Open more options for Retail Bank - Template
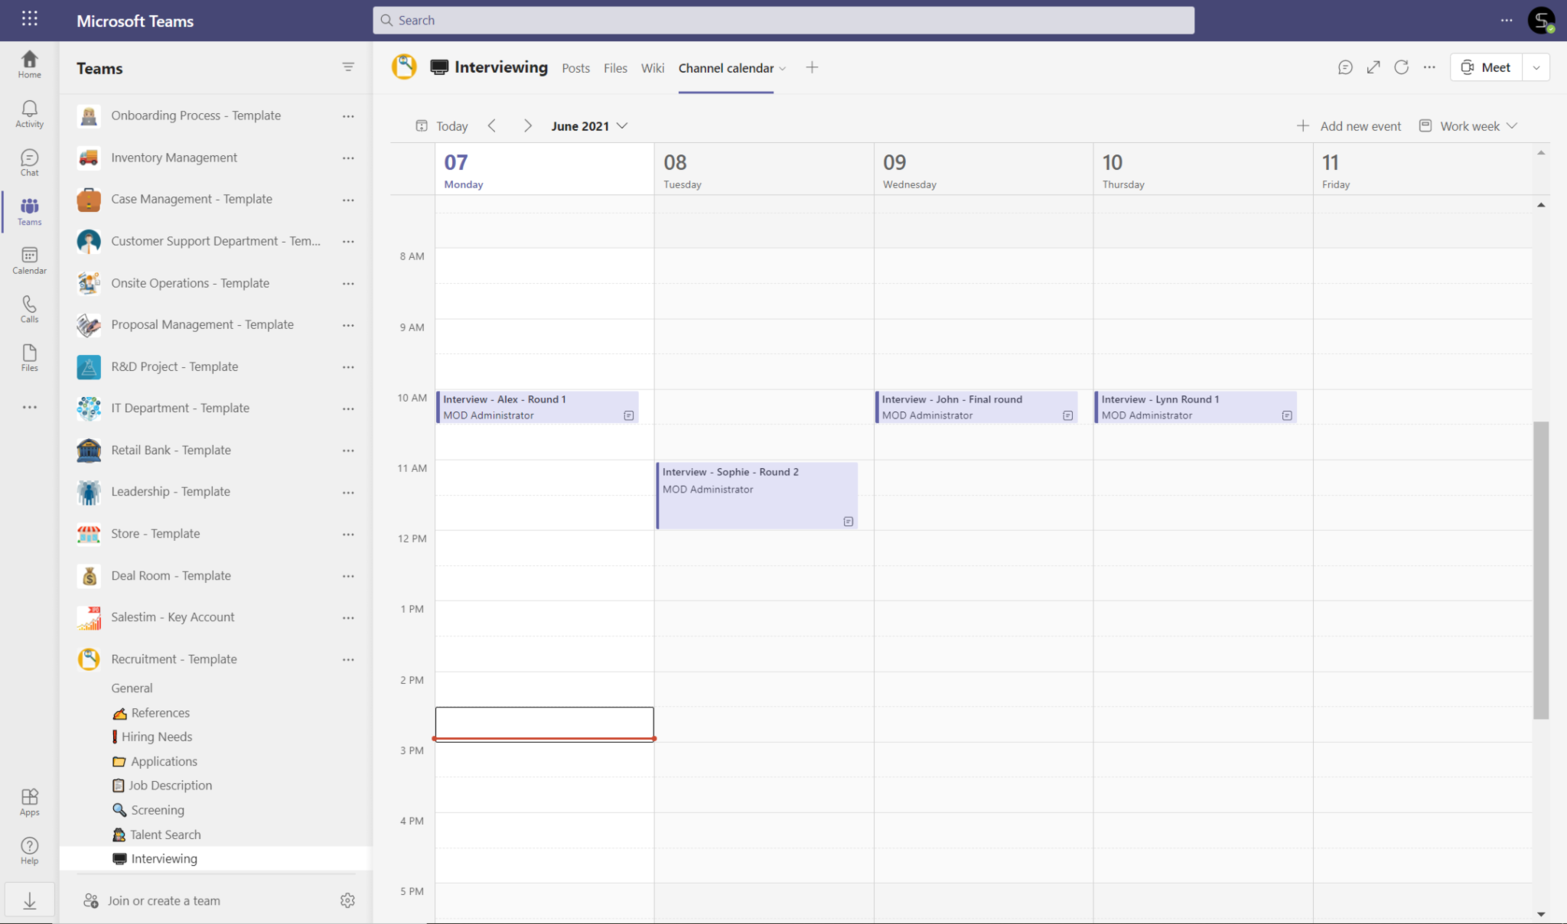 pyautogui.click(x=348, y=450)
